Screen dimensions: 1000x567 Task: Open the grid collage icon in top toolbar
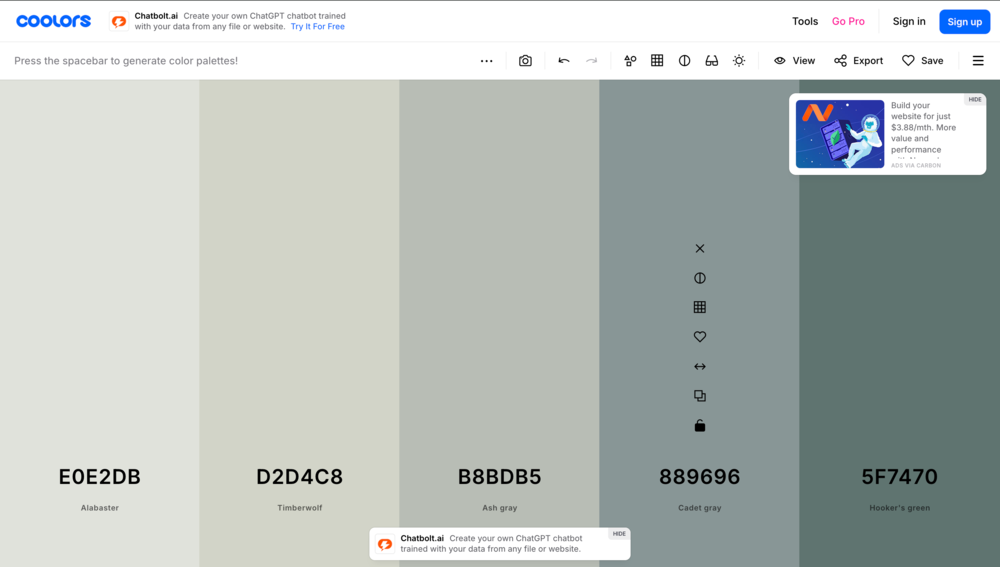[657, 61]
